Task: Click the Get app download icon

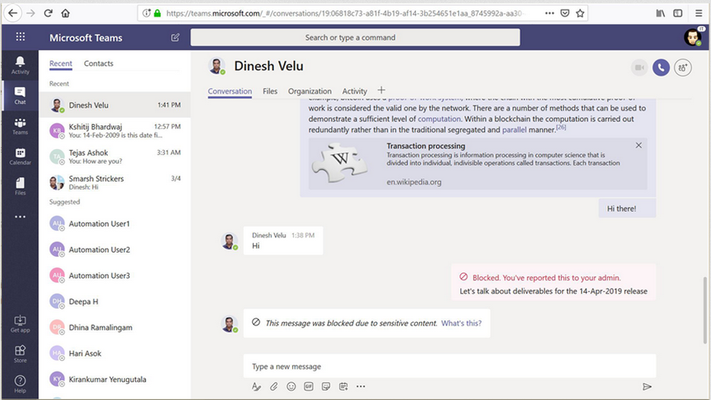Action: point(20,323)
